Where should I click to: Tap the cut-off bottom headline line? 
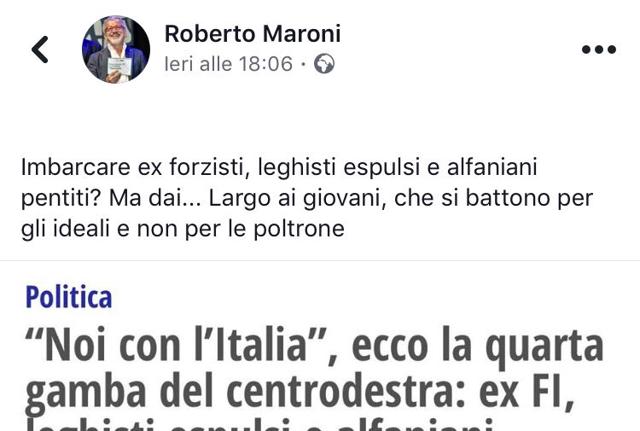259,424
